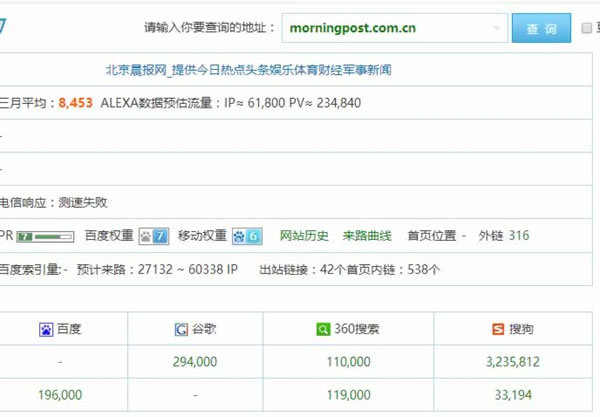Click the 外链 count 316

[x=519, y=235]
